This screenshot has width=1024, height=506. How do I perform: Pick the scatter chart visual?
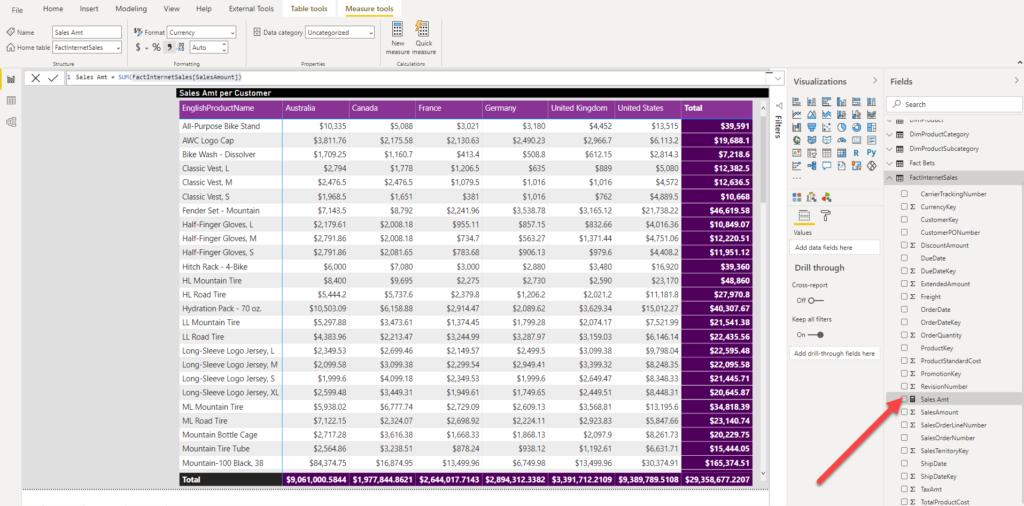827,127
